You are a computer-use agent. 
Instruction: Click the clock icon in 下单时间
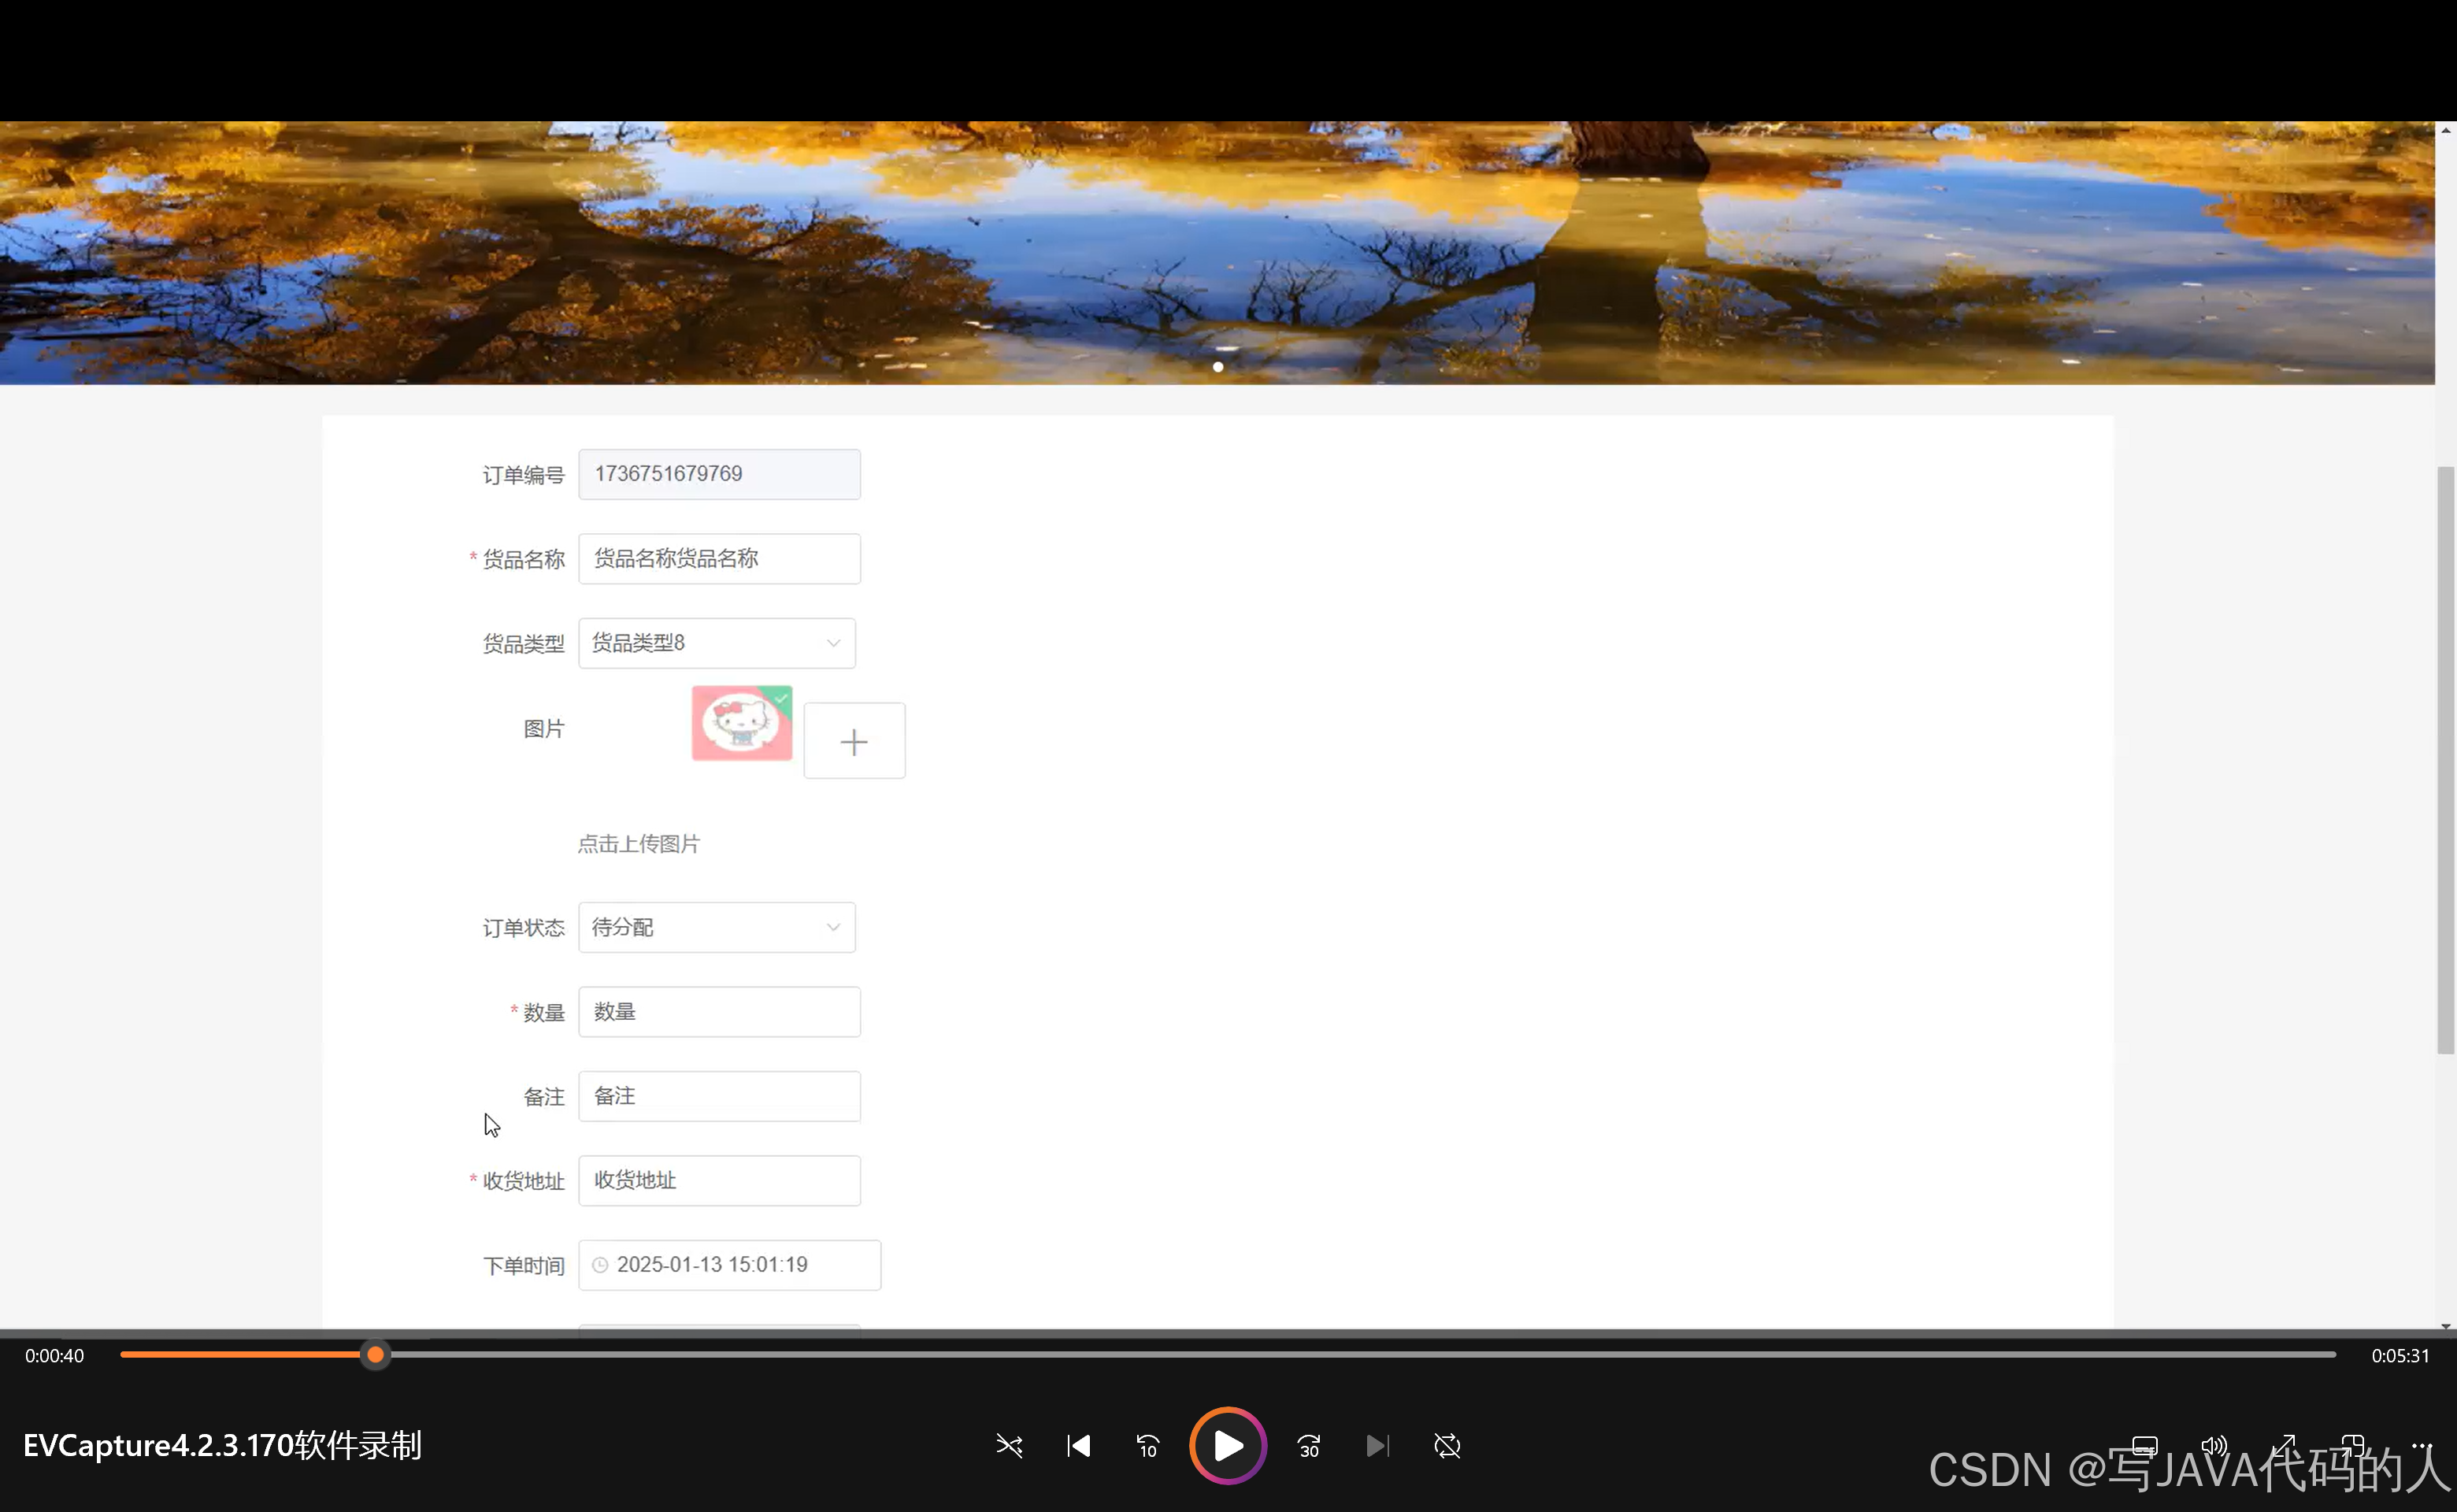pos(600,1265)
